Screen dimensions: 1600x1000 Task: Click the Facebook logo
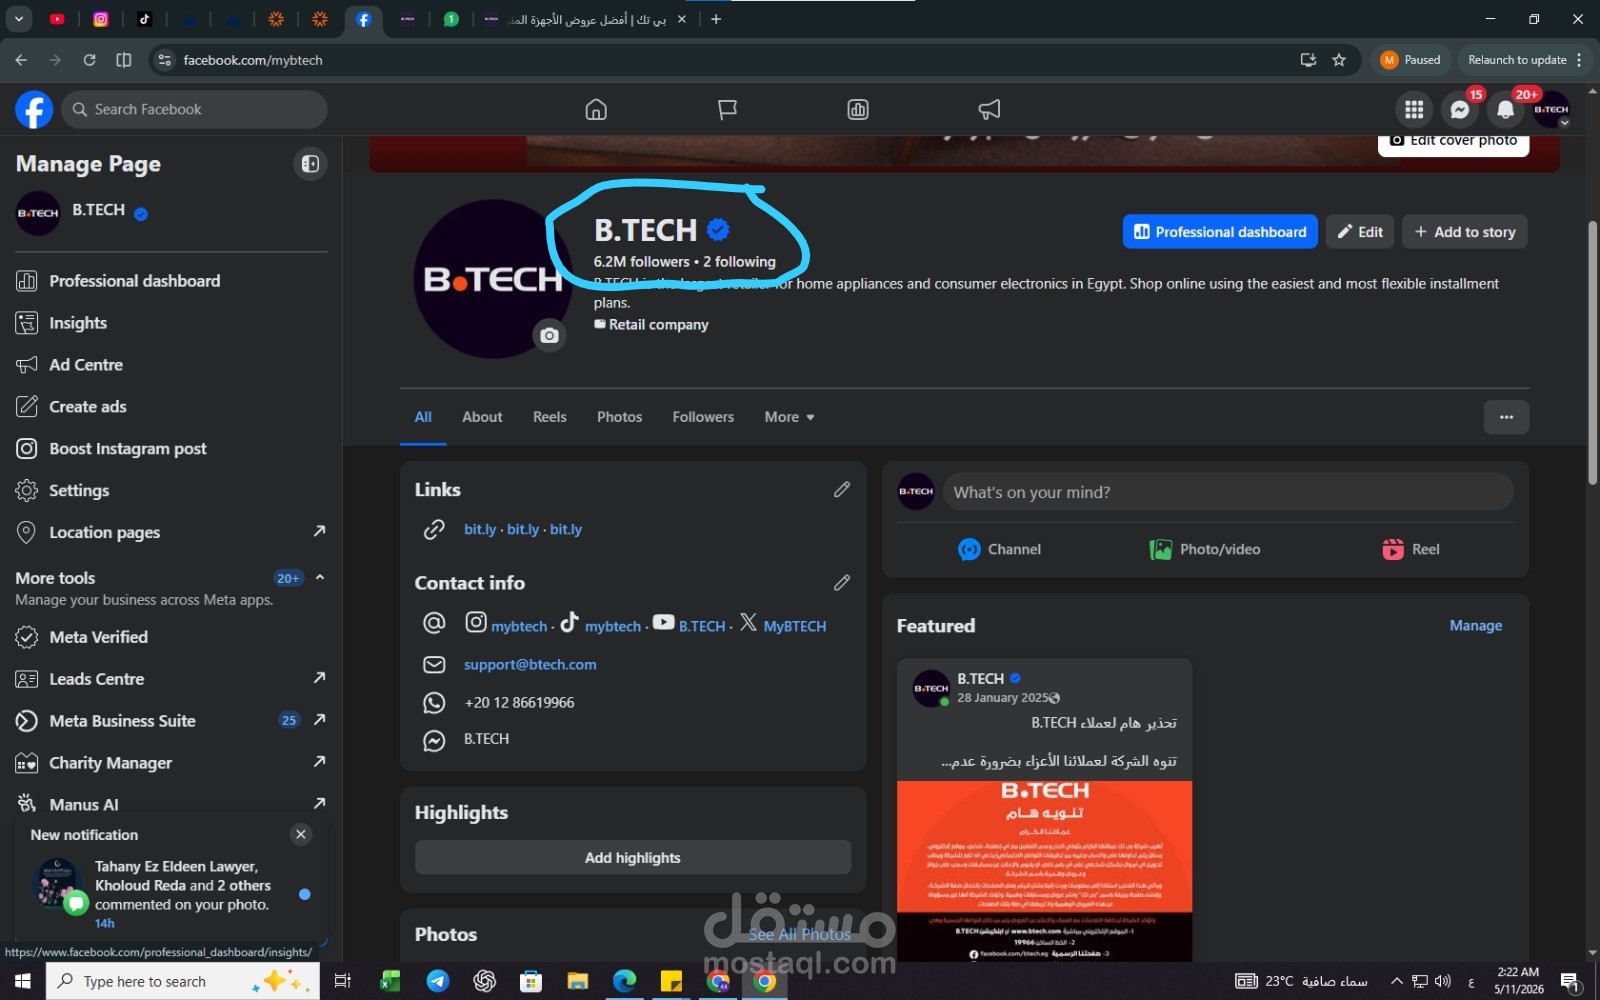pos(34,109)
